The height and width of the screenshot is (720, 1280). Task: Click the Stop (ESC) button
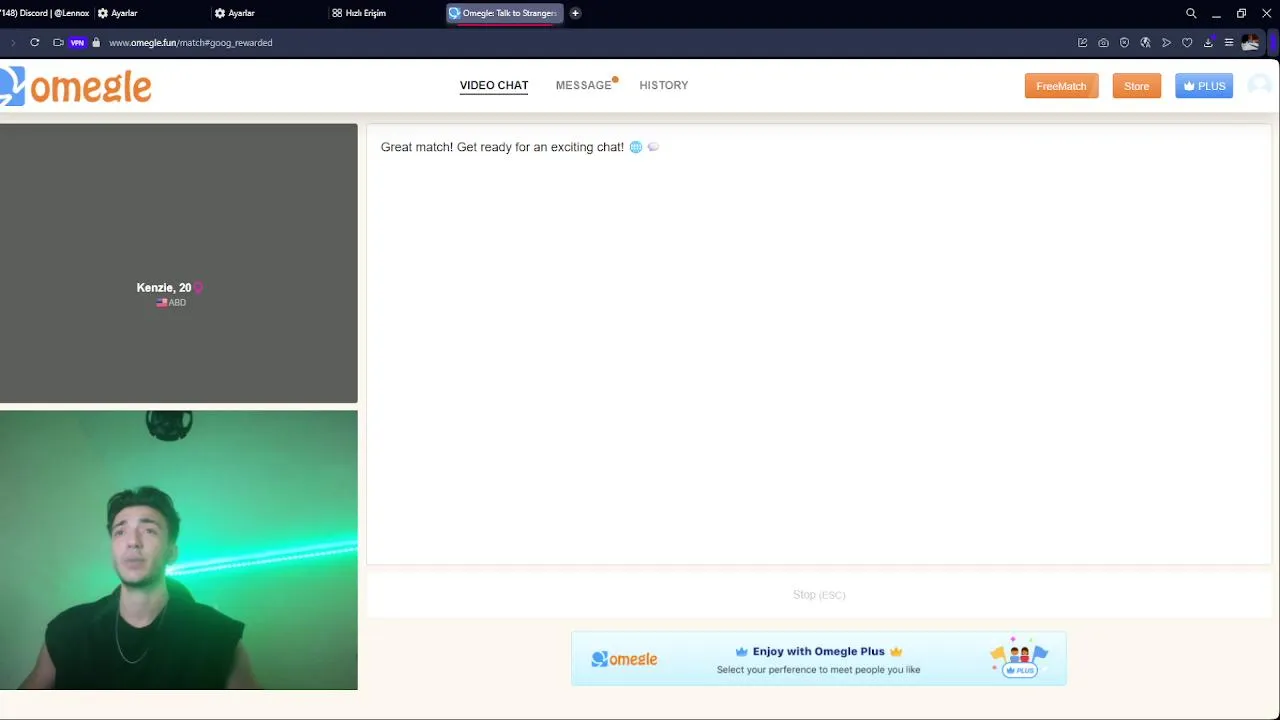click(819, 594)
